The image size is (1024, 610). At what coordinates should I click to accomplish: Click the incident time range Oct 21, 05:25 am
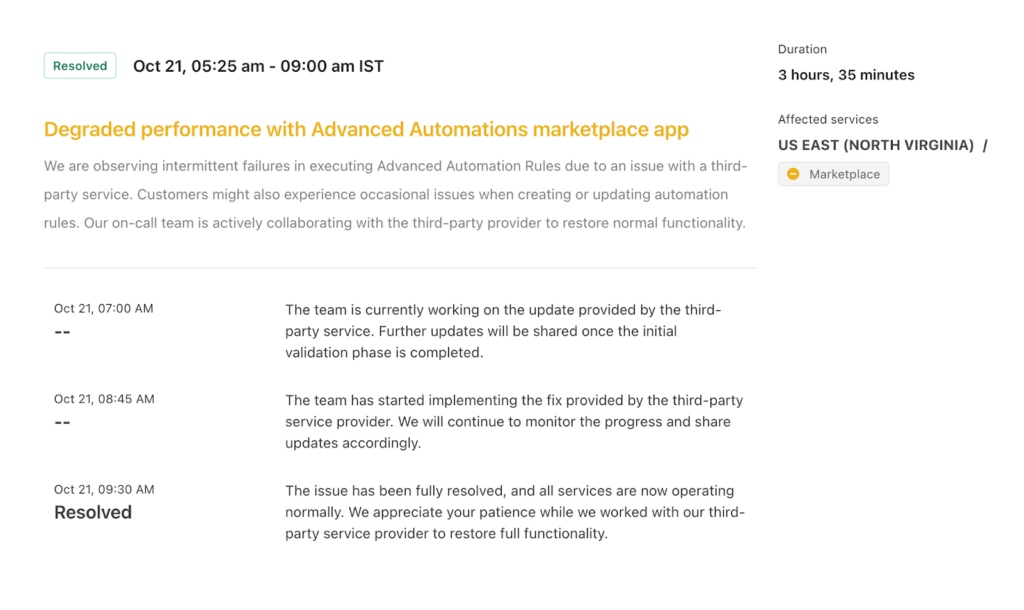pos(258,66)
